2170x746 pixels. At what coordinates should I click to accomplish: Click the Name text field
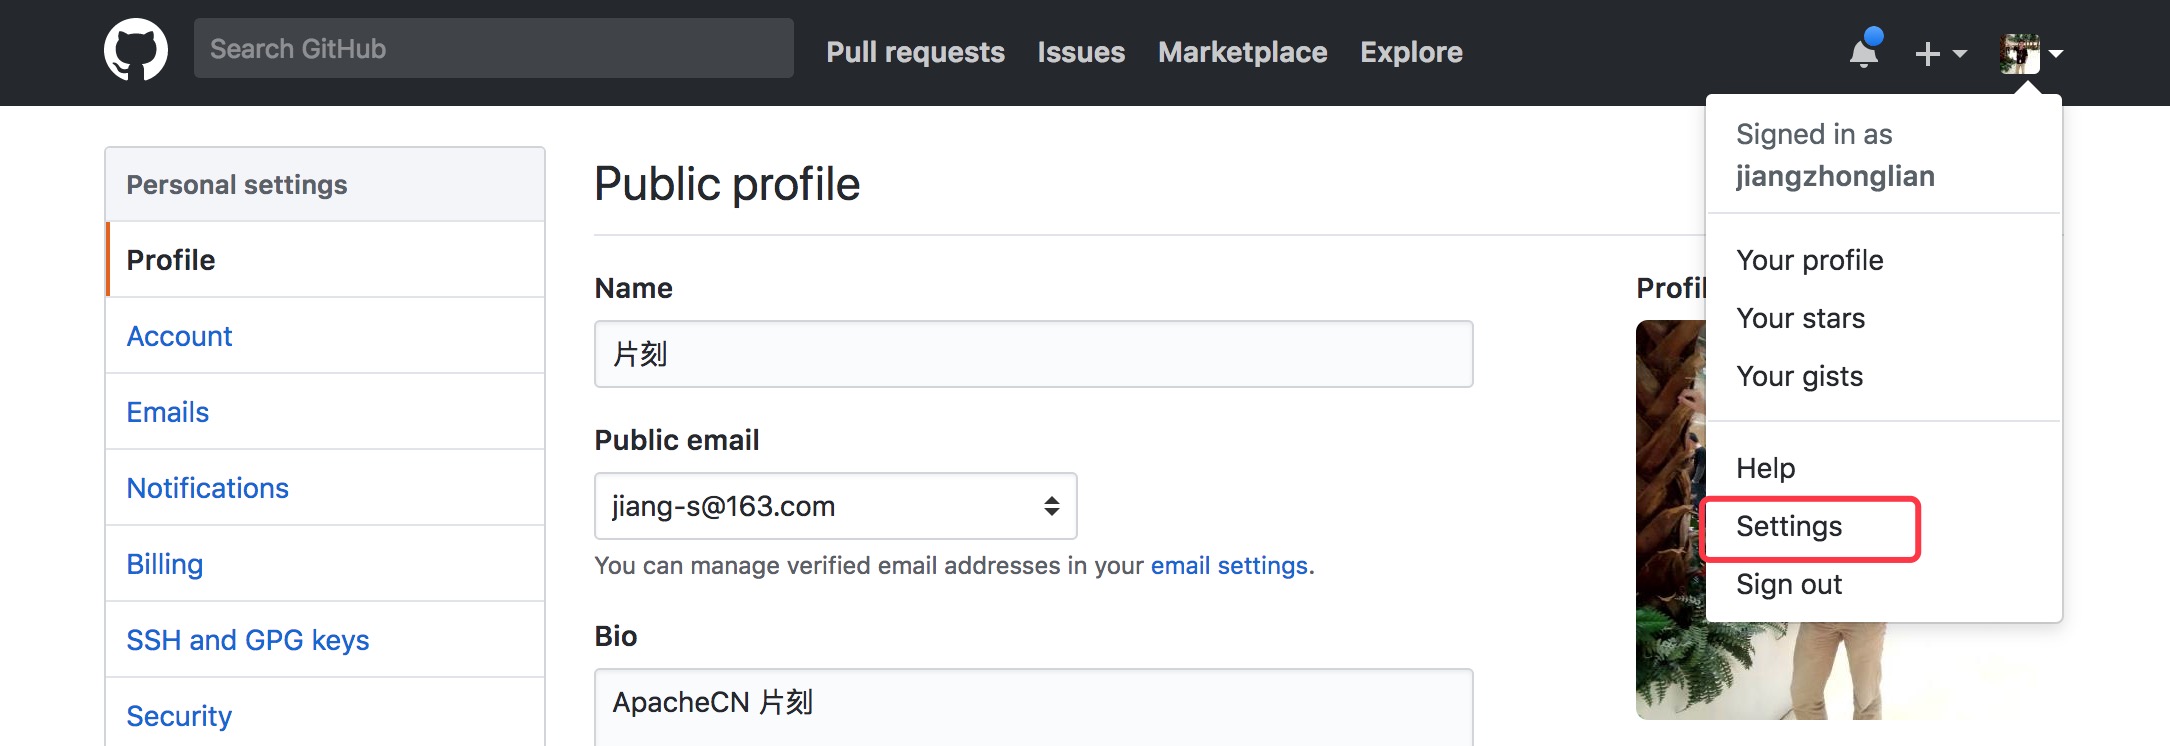click(x=1033, y=354)
